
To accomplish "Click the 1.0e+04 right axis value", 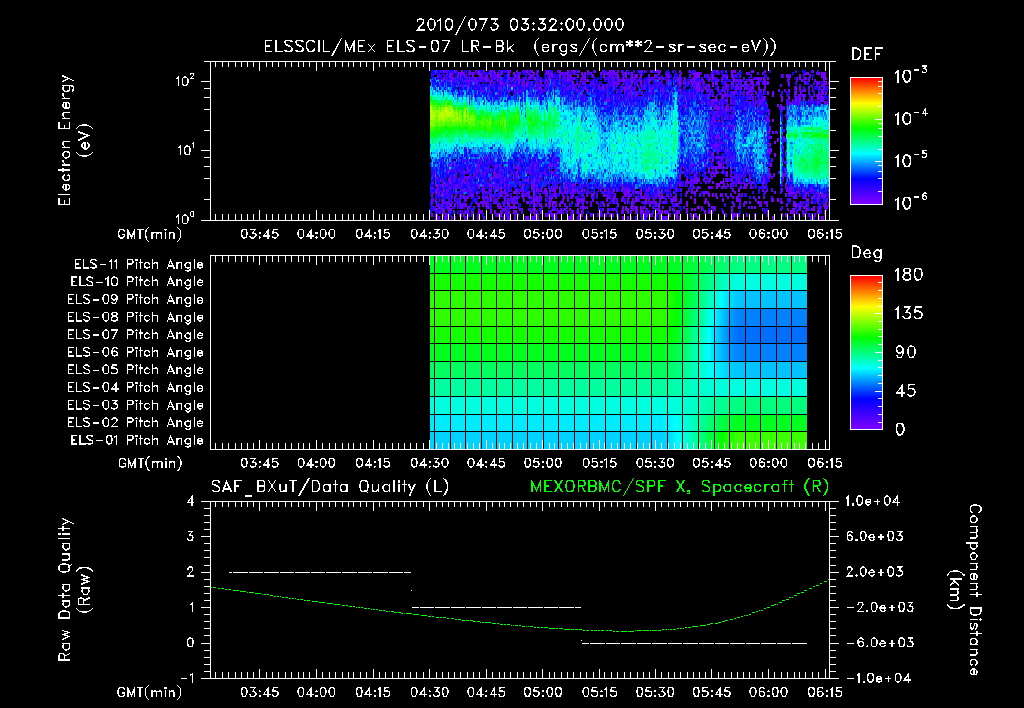I will 872,501.
